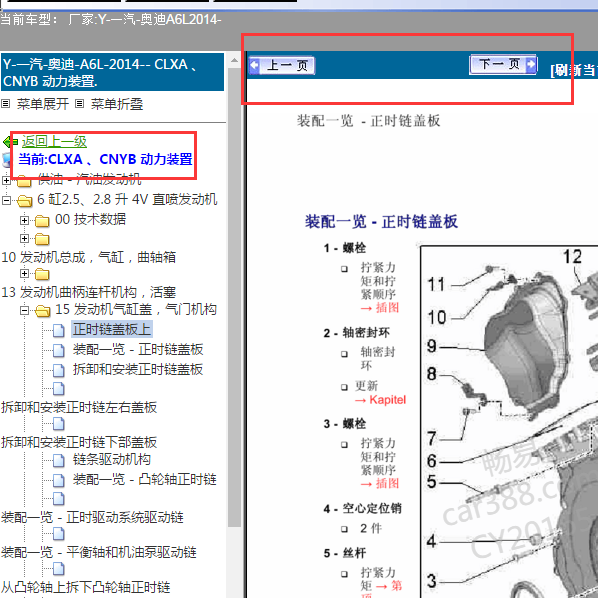
Task: Collapse 6 缸2.5、2.8 升 4V 直喷发动机 node
Action: [x=6, y=200]
